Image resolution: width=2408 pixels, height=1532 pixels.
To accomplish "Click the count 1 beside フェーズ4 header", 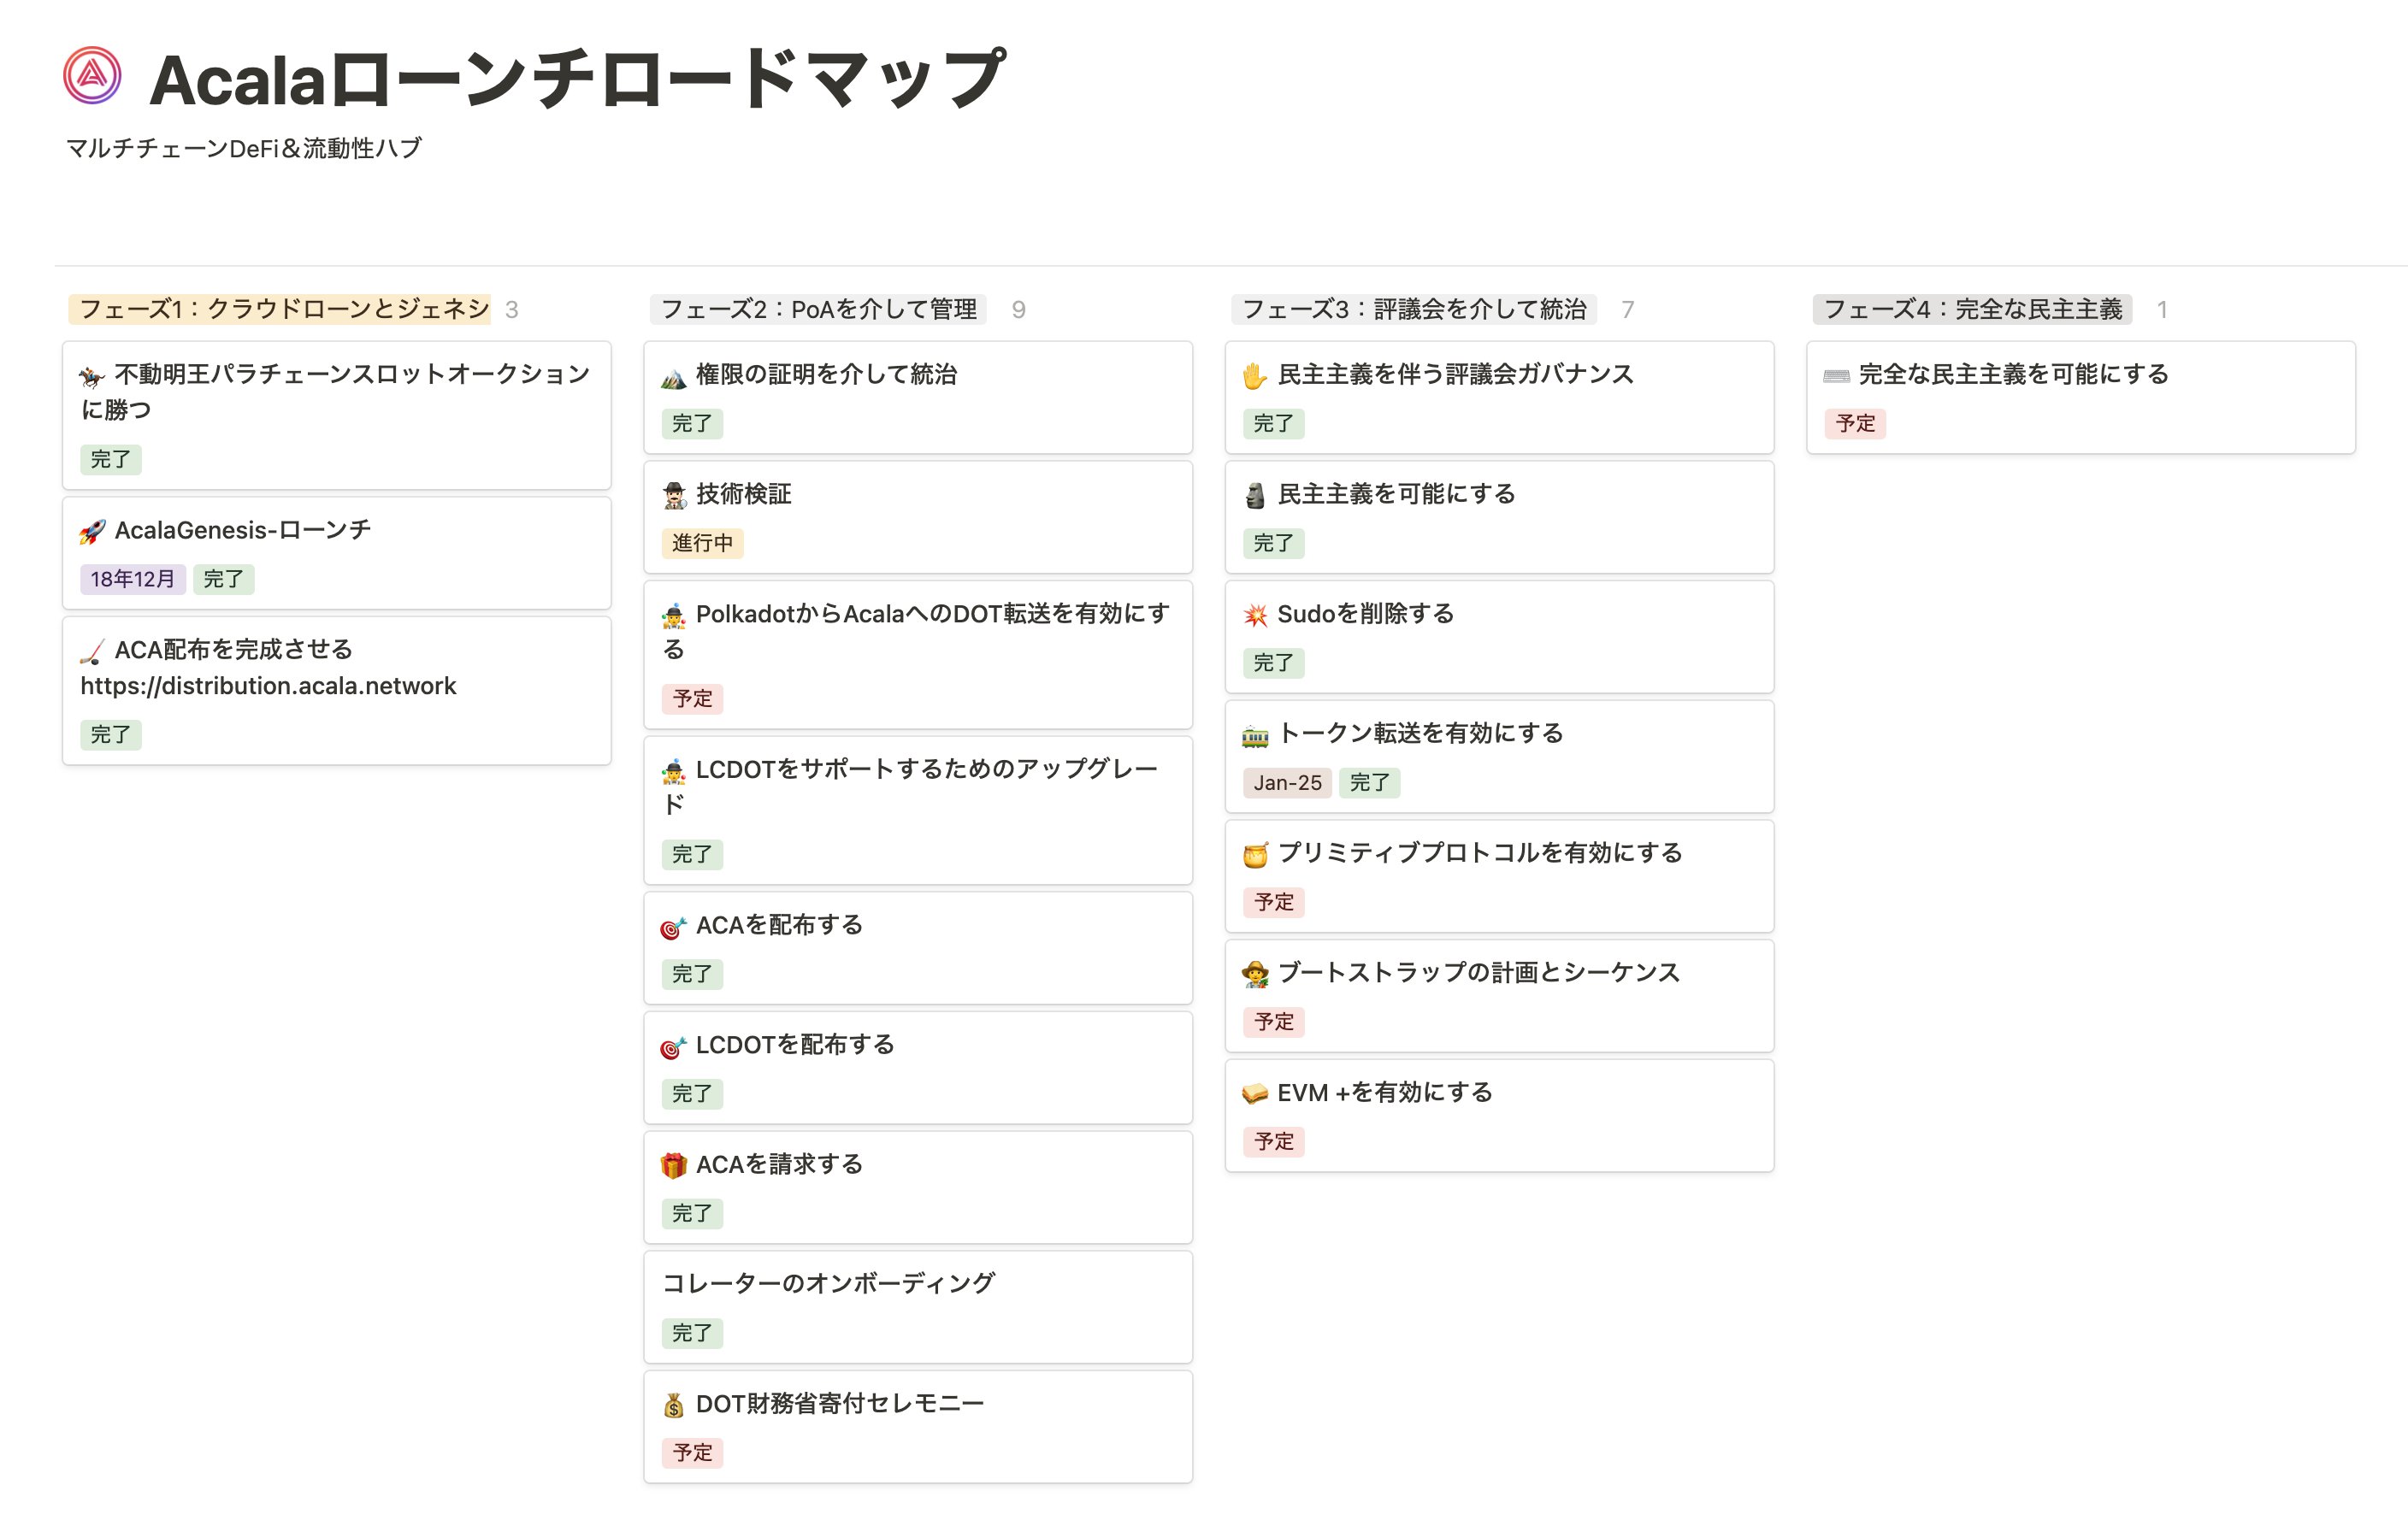I will coord(2162,310).
